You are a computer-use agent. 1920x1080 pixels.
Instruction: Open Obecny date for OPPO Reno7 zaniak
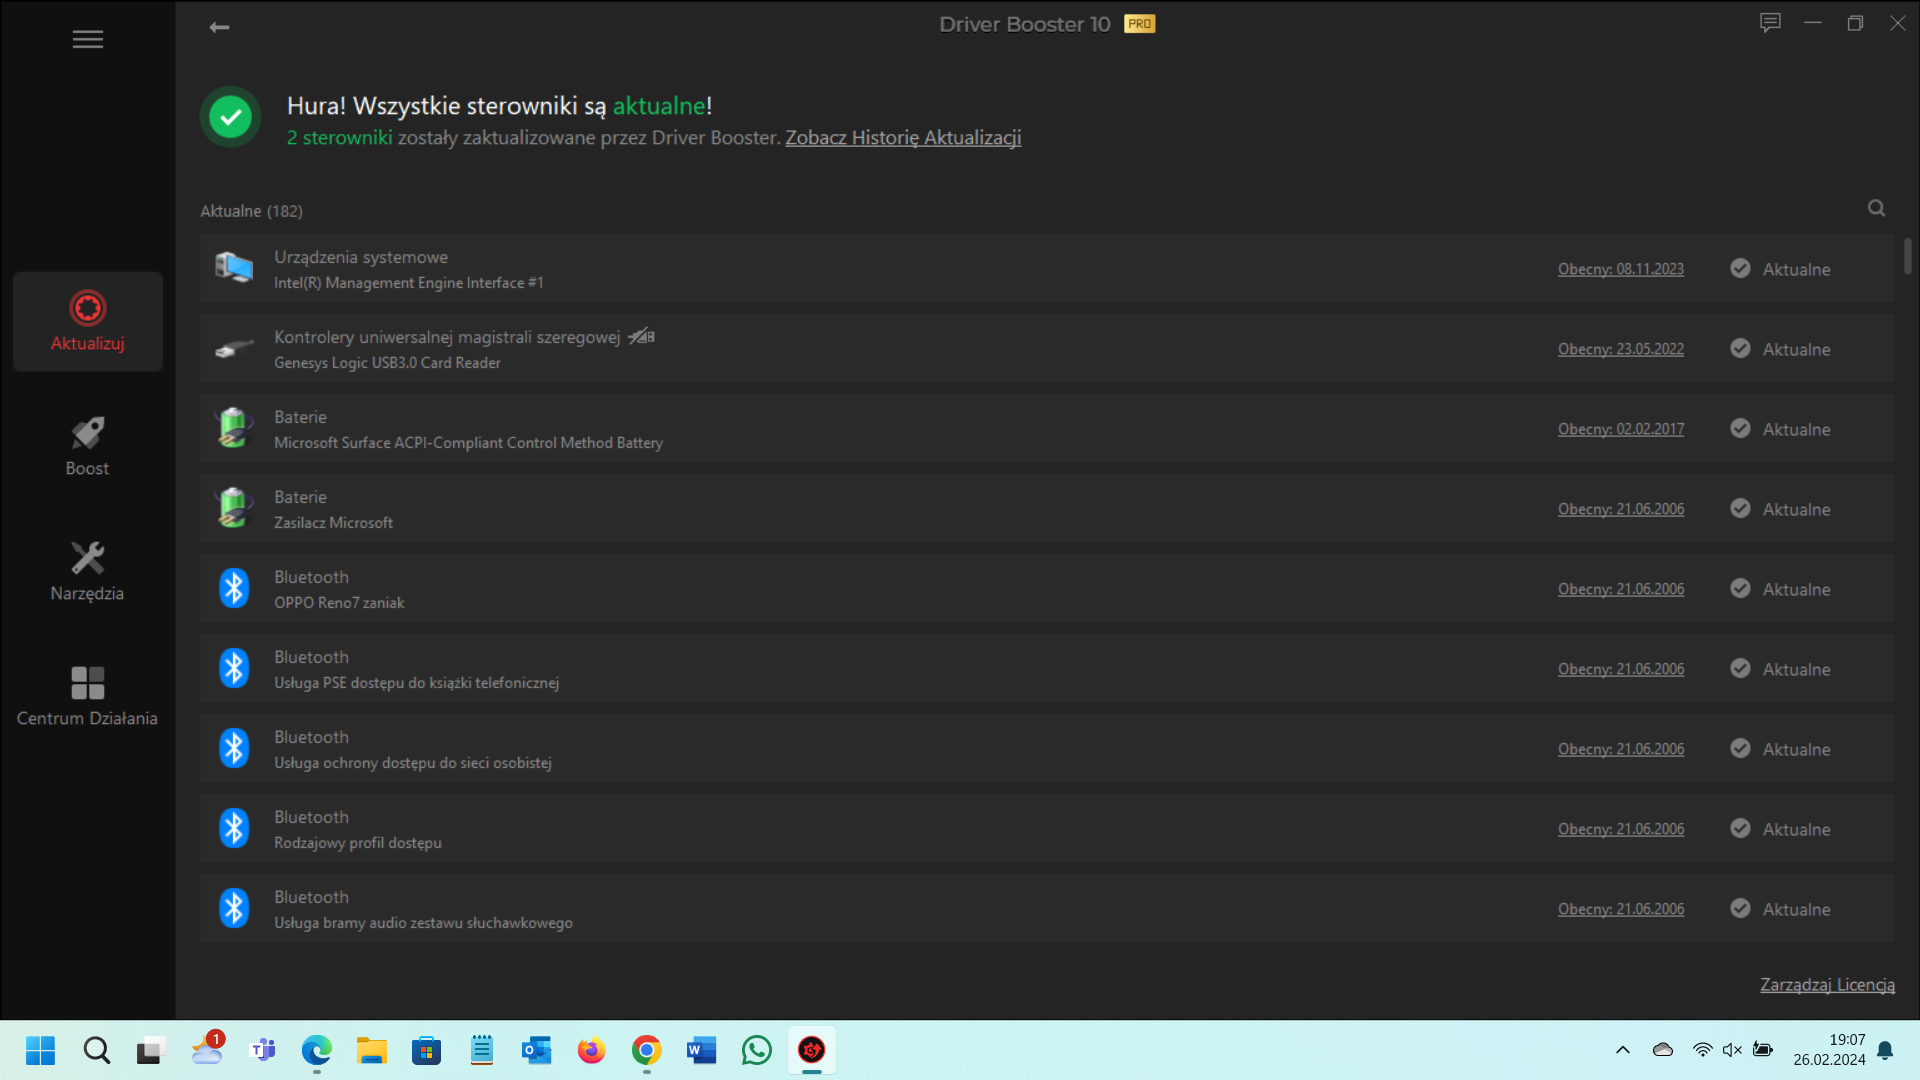point(1620,589)
